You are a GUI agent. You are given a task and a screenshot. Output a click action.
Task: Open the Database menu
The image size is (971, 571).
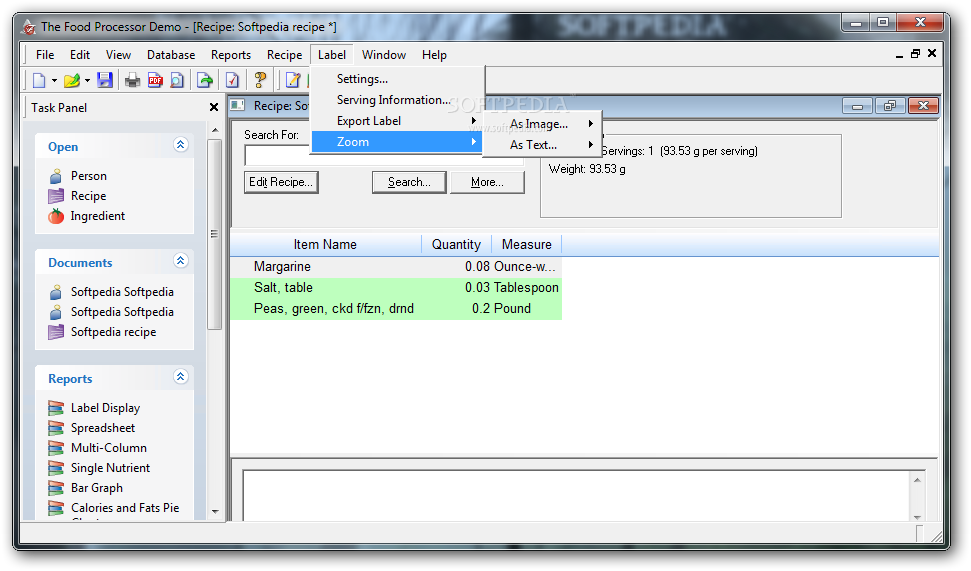pyautogui.click(x=171, y=54)
